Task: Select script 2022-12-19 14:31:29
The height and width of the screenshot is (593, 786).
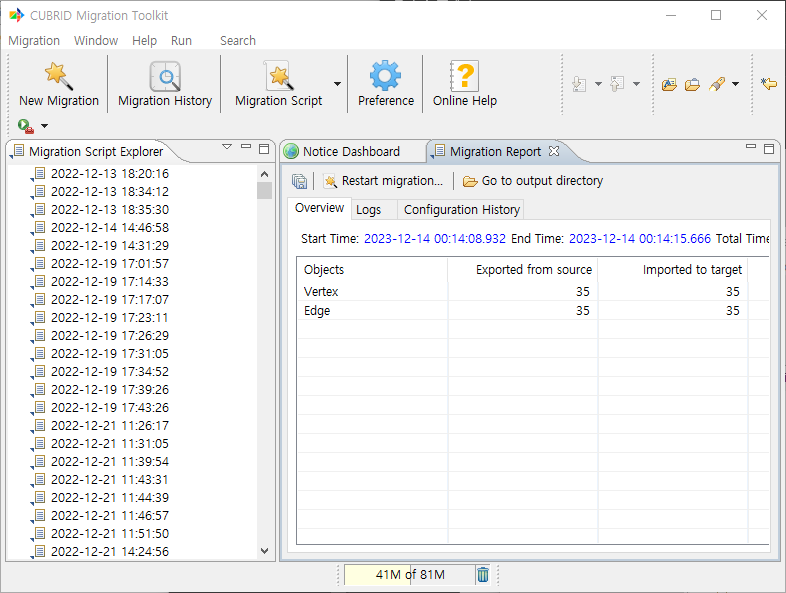Action: tap(110, 246)
